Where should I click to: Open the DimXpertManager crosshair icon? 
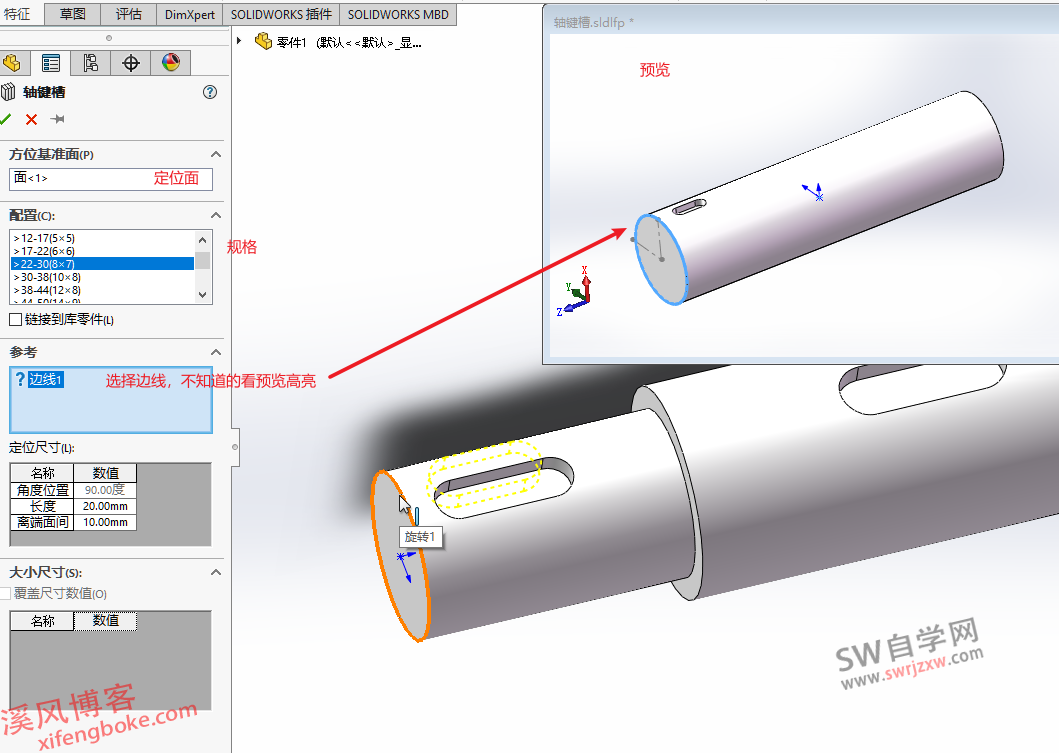click(130, 62)
